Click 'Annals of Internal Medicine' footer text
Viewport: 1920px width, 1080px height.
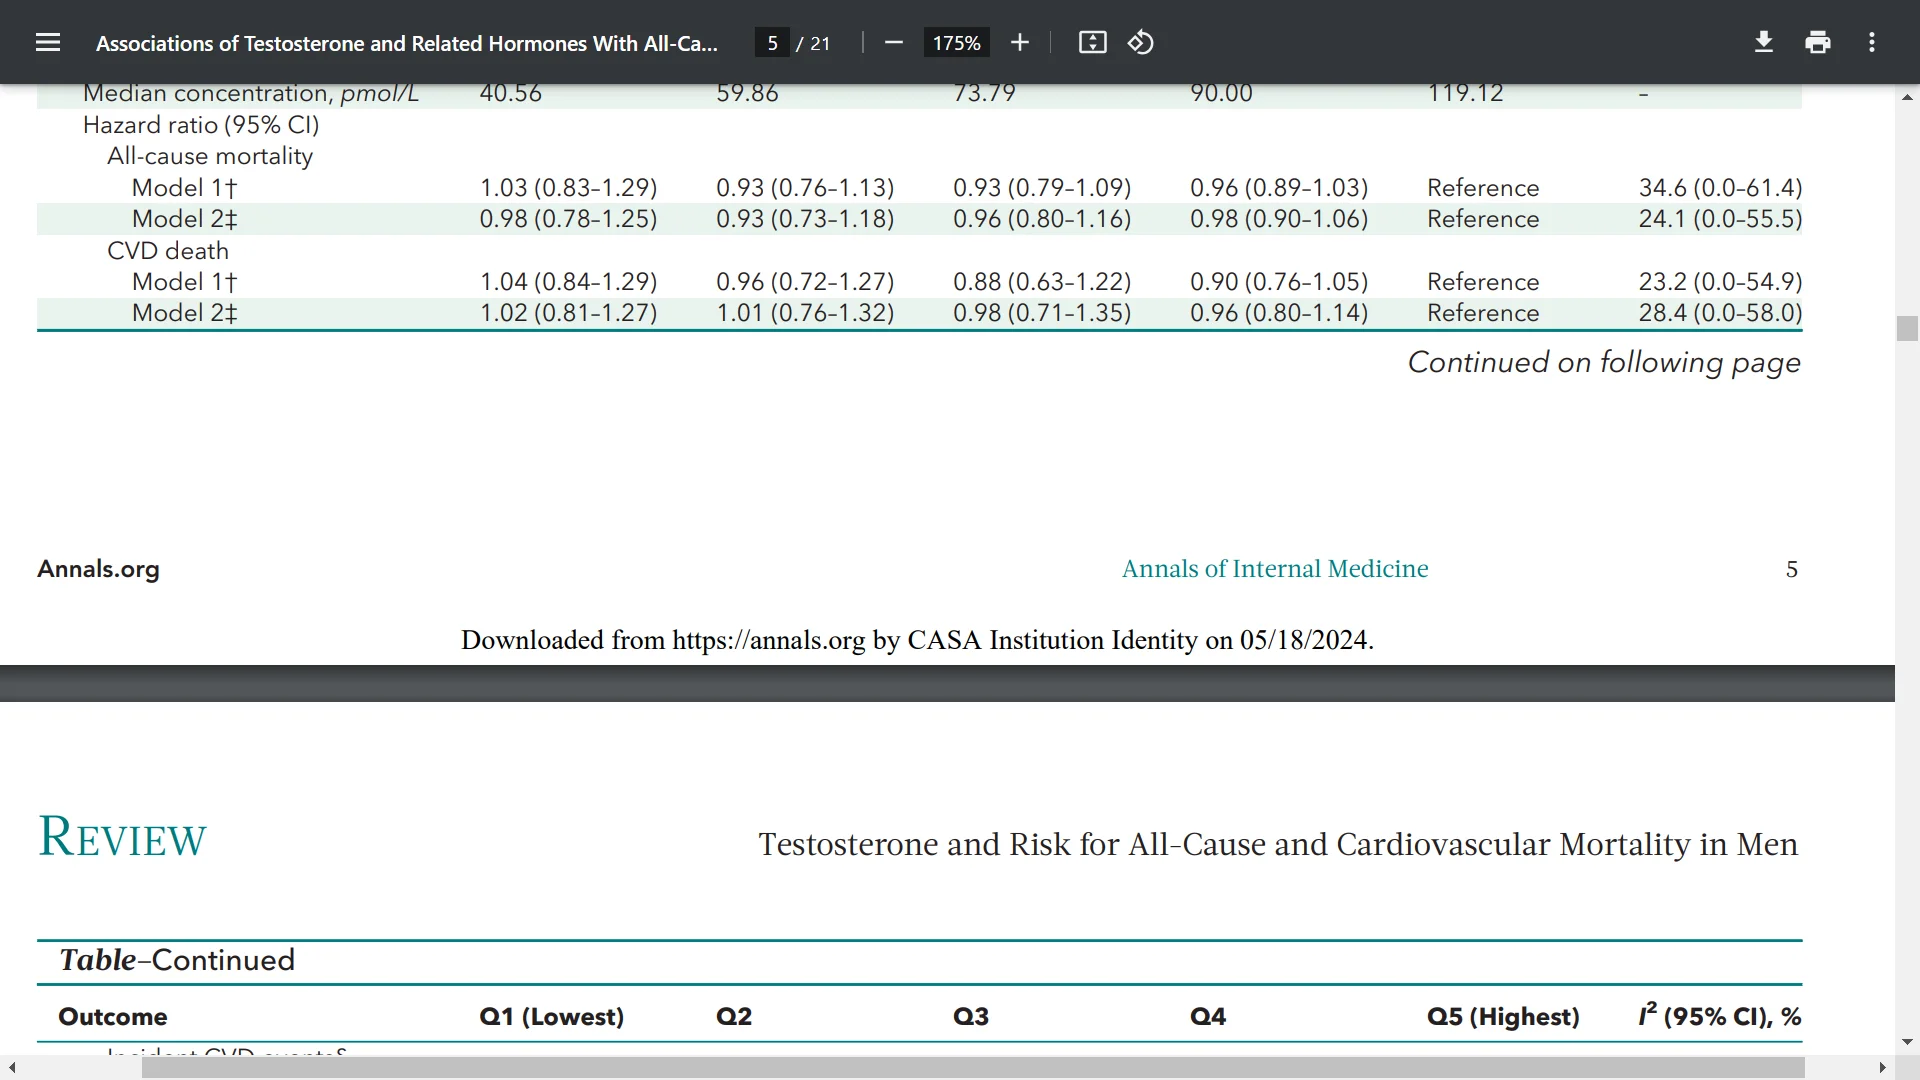[x=1275, y=569]
